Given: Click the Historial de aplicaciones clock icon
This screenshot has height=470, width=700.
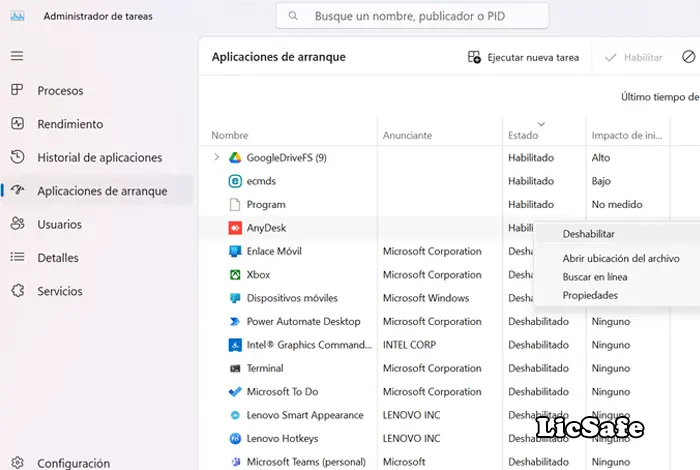Looking at the screenshot, I should [x=17, y=157].
